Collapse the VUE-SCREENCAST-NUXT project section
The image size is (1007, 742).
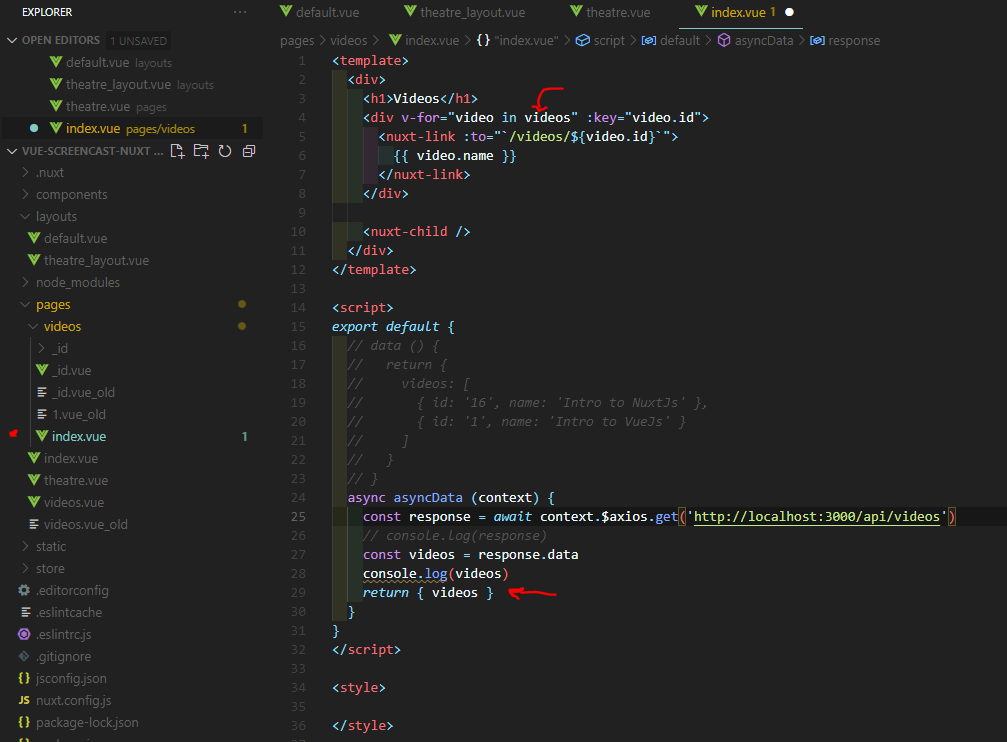pyautogui.click(x=12, y=151)
